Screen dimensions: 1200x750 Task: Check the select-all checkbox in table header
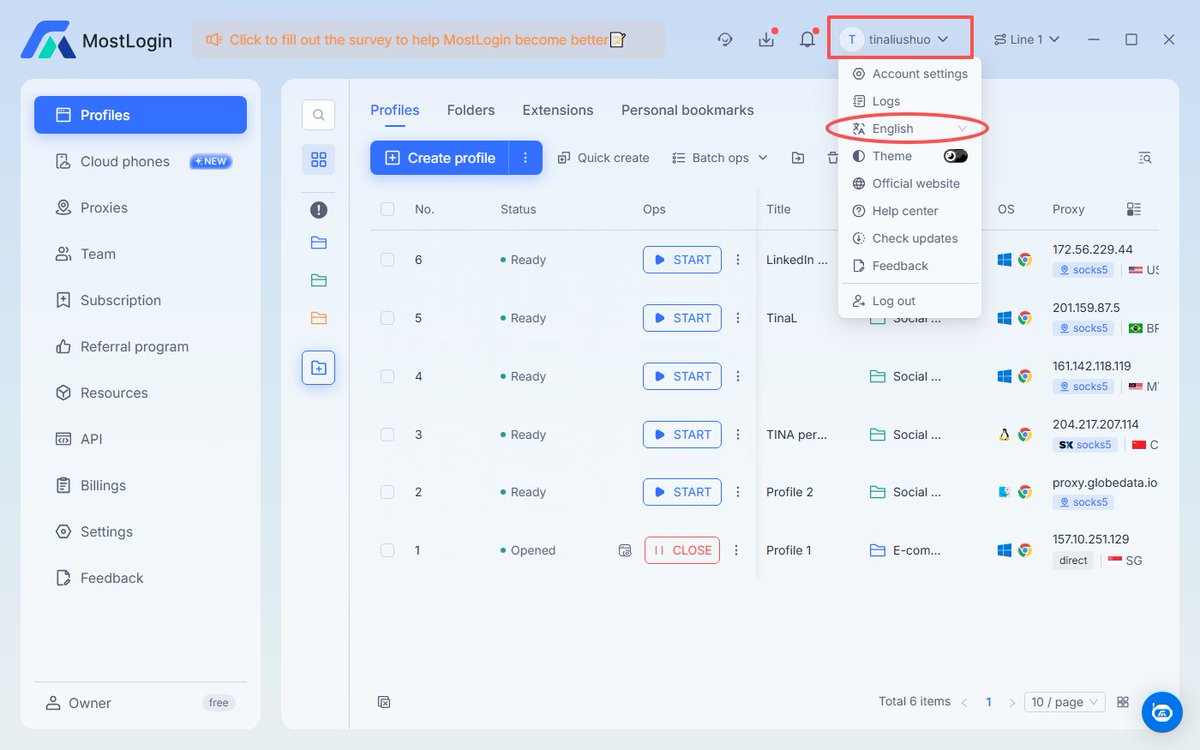[x=387, y=209]
